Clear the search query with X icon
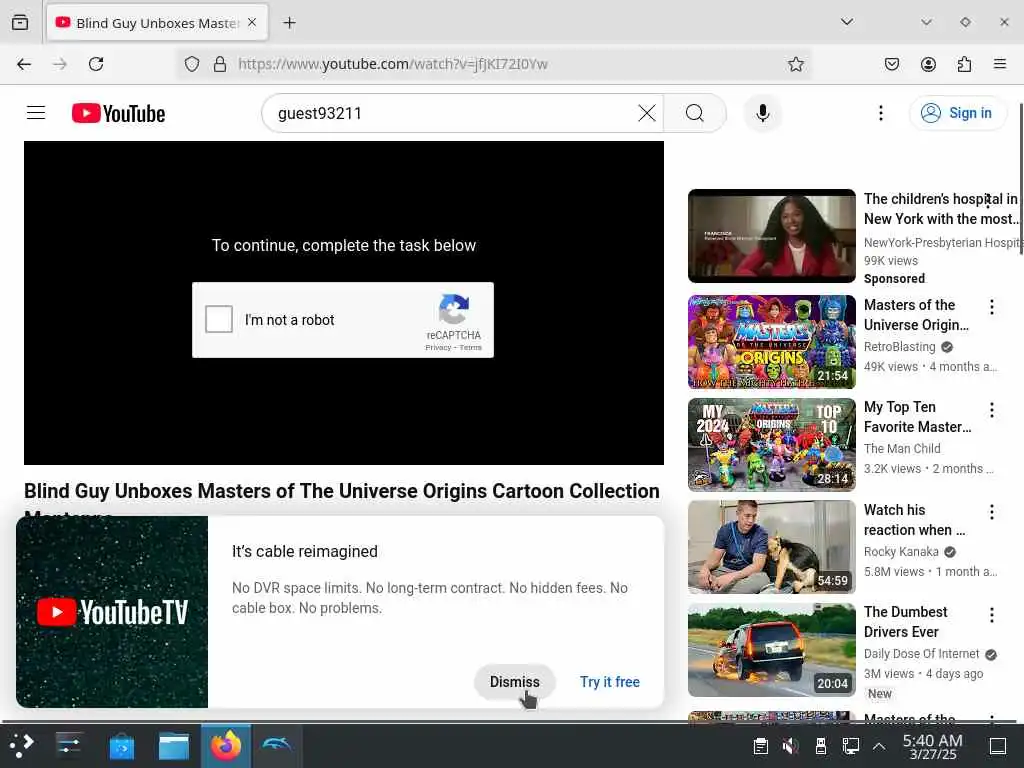 click(647, 113)
